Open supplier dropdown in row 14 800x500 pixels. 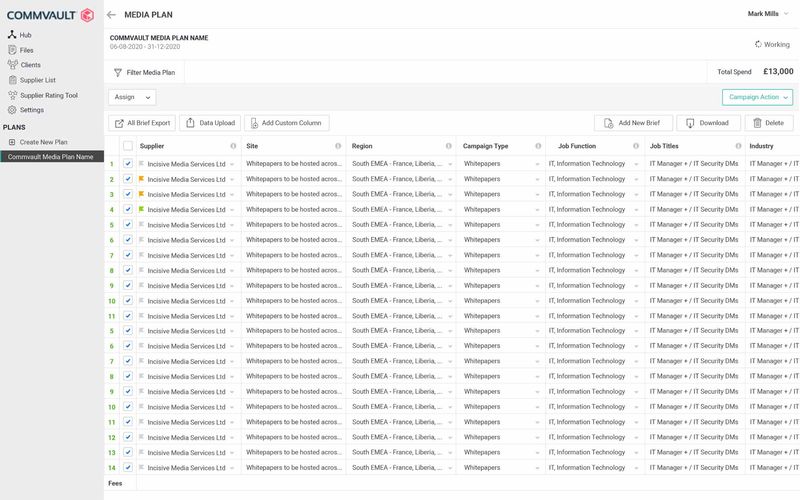click(x=232, y=468)
